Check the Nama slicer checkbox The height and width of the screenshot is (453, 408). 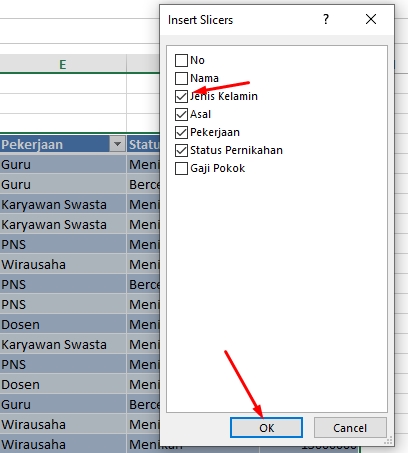(181, 79)
